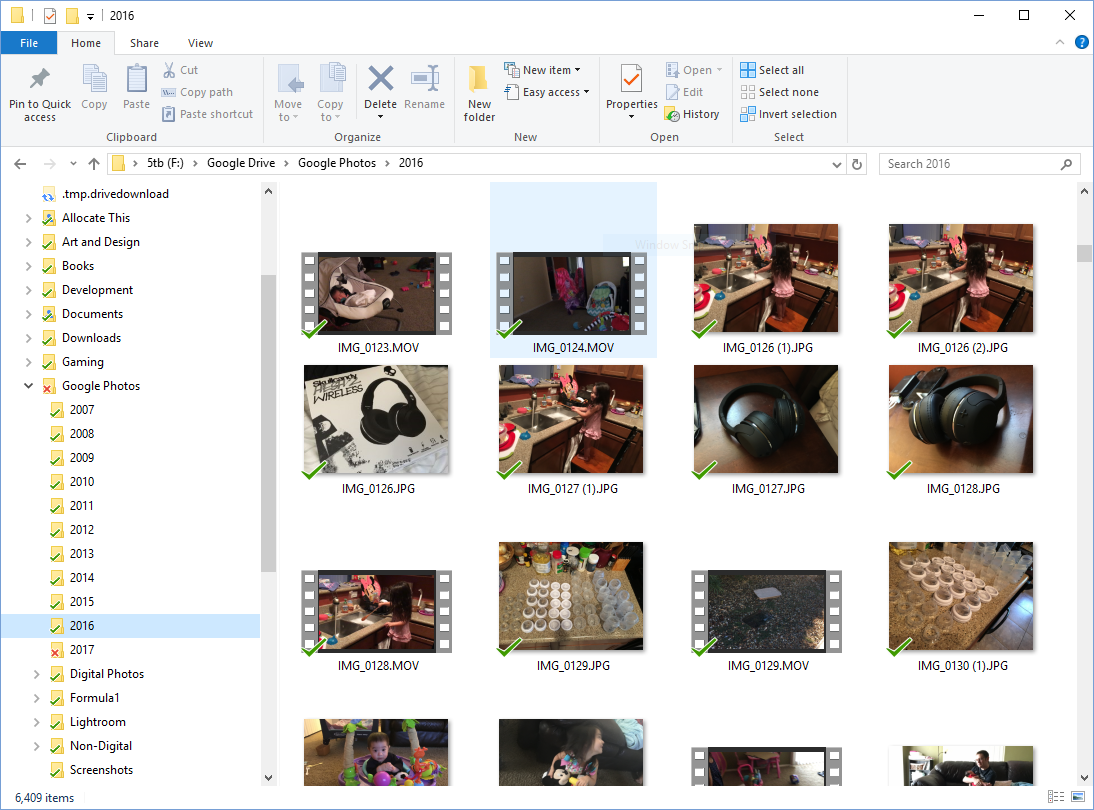Open the Open button dropdown arrow

[x=719, y=70]
